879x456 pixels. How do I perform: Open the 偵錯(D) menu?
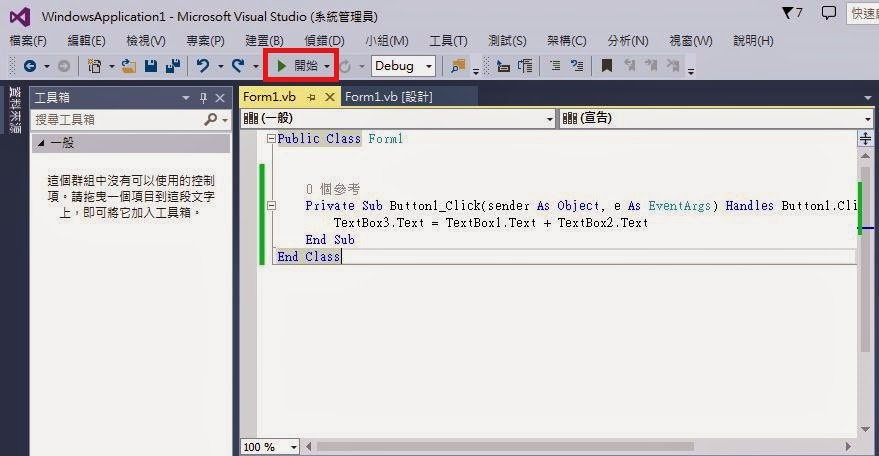click(x=324, y=41)
